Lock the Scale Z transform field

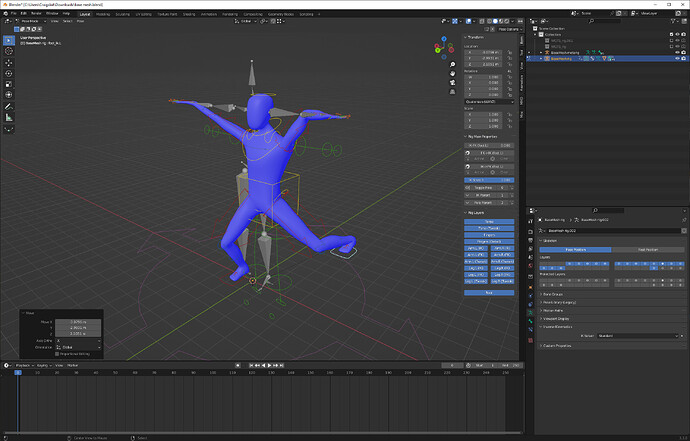(510, 126)
